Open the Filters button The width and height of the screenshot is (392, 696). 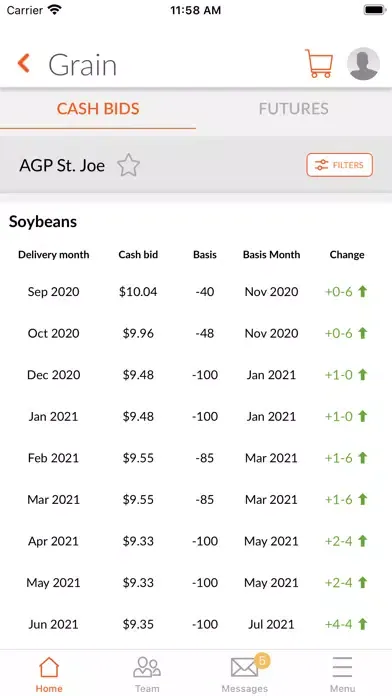pos(340,165)
